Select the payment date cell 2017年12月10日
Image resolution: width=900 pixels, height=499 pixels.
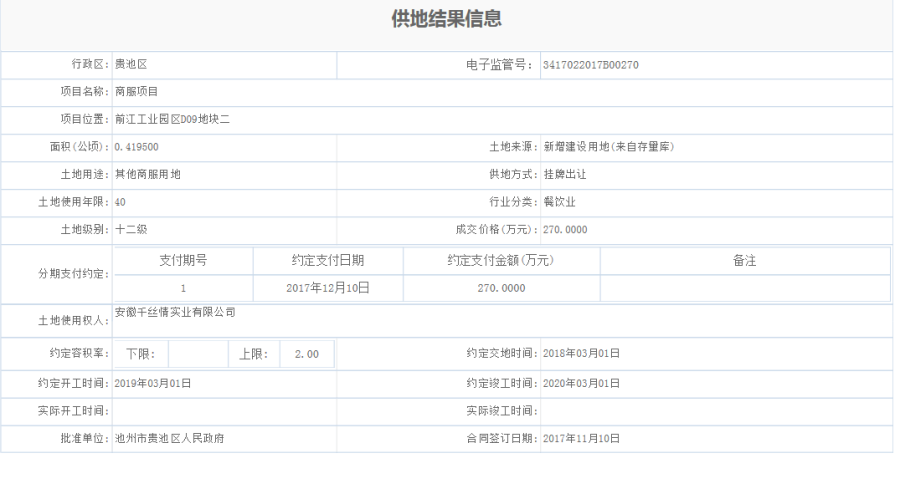tap(327, 288)
